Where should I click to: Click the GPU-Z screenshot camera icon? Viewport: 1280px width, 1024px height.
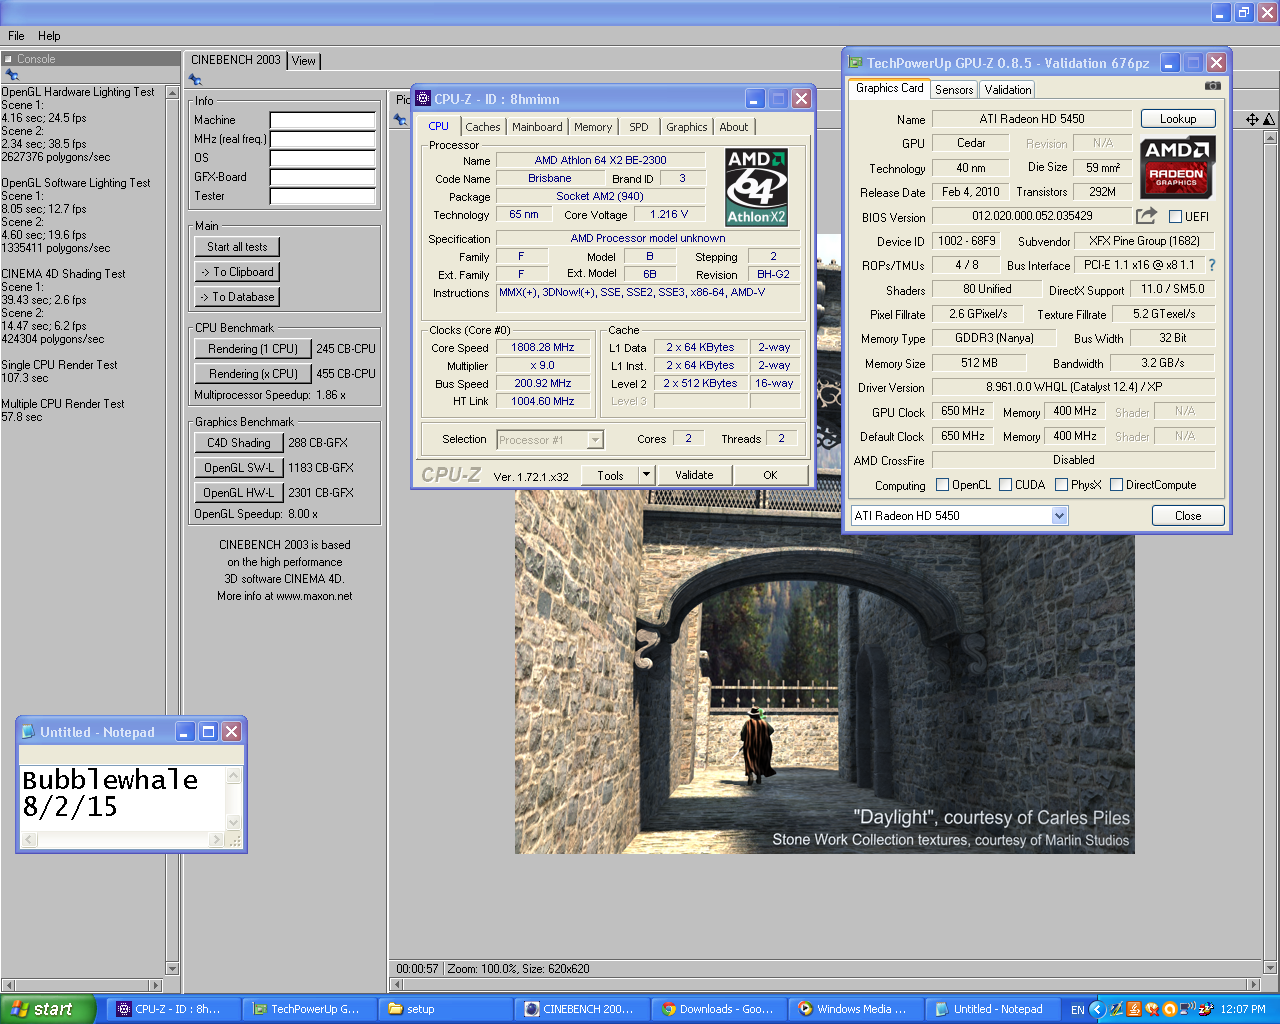click(1212, 87)
